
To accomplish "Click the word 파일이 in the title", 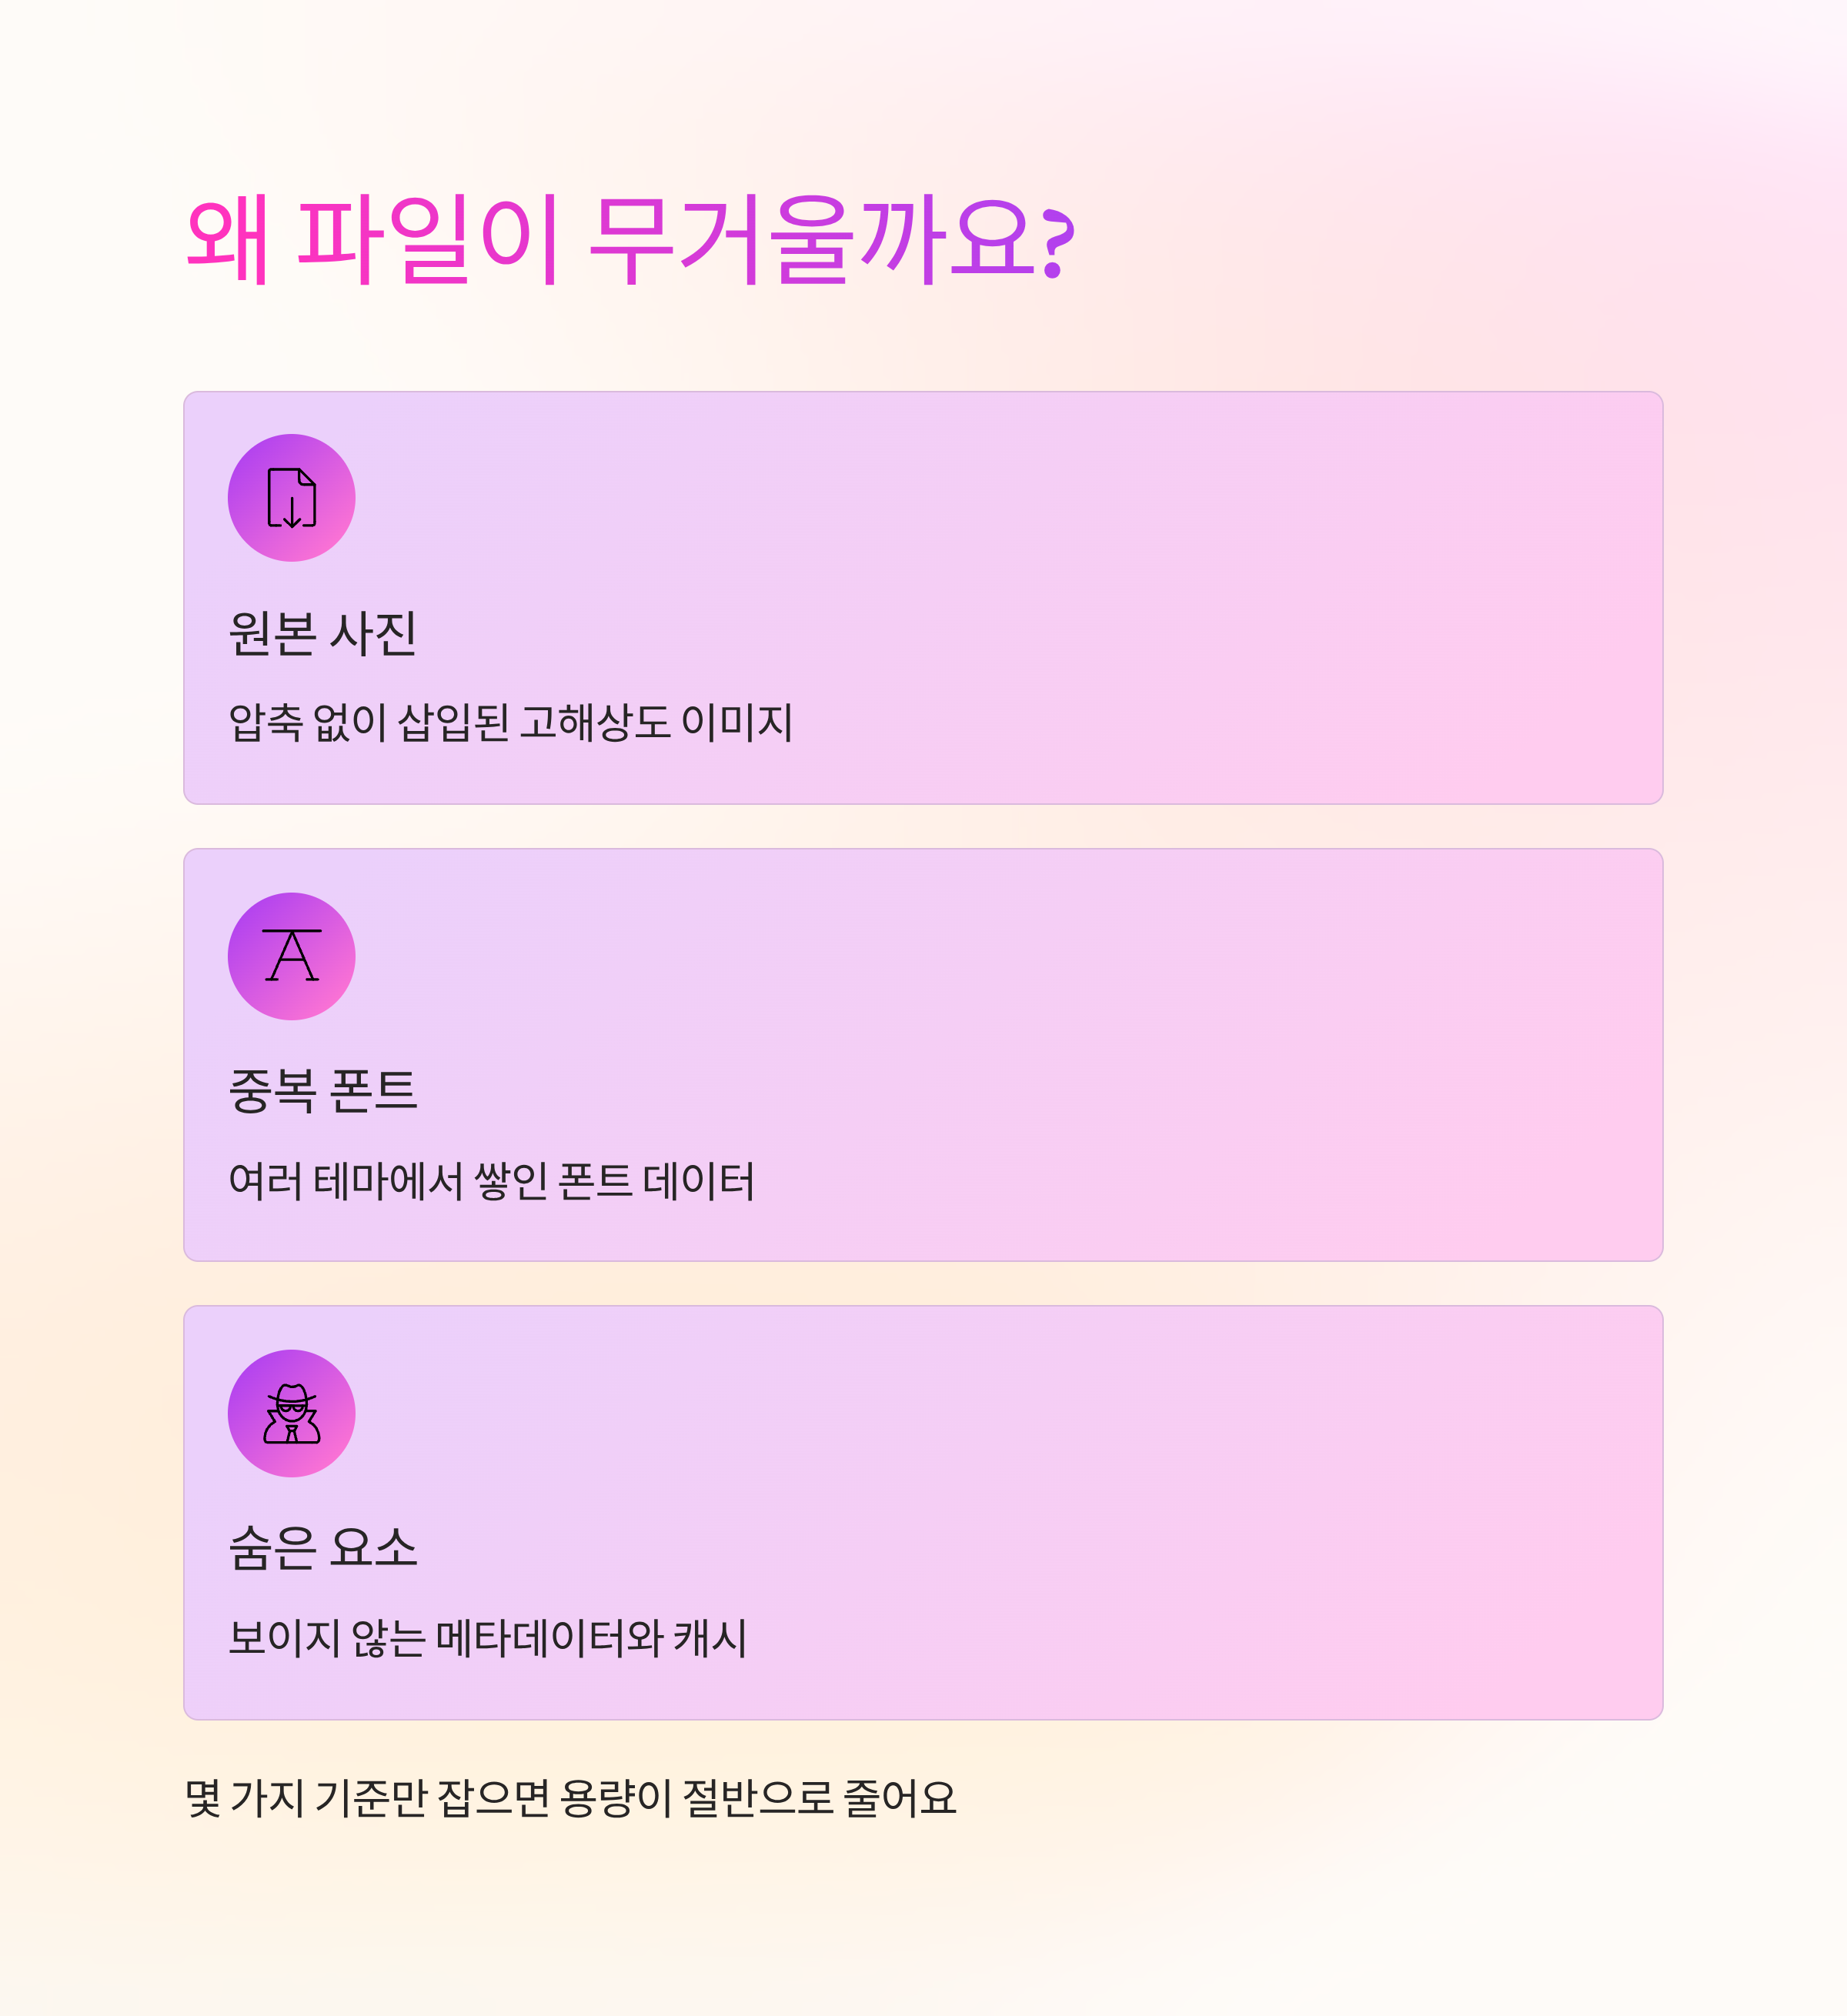I will 428,240.
